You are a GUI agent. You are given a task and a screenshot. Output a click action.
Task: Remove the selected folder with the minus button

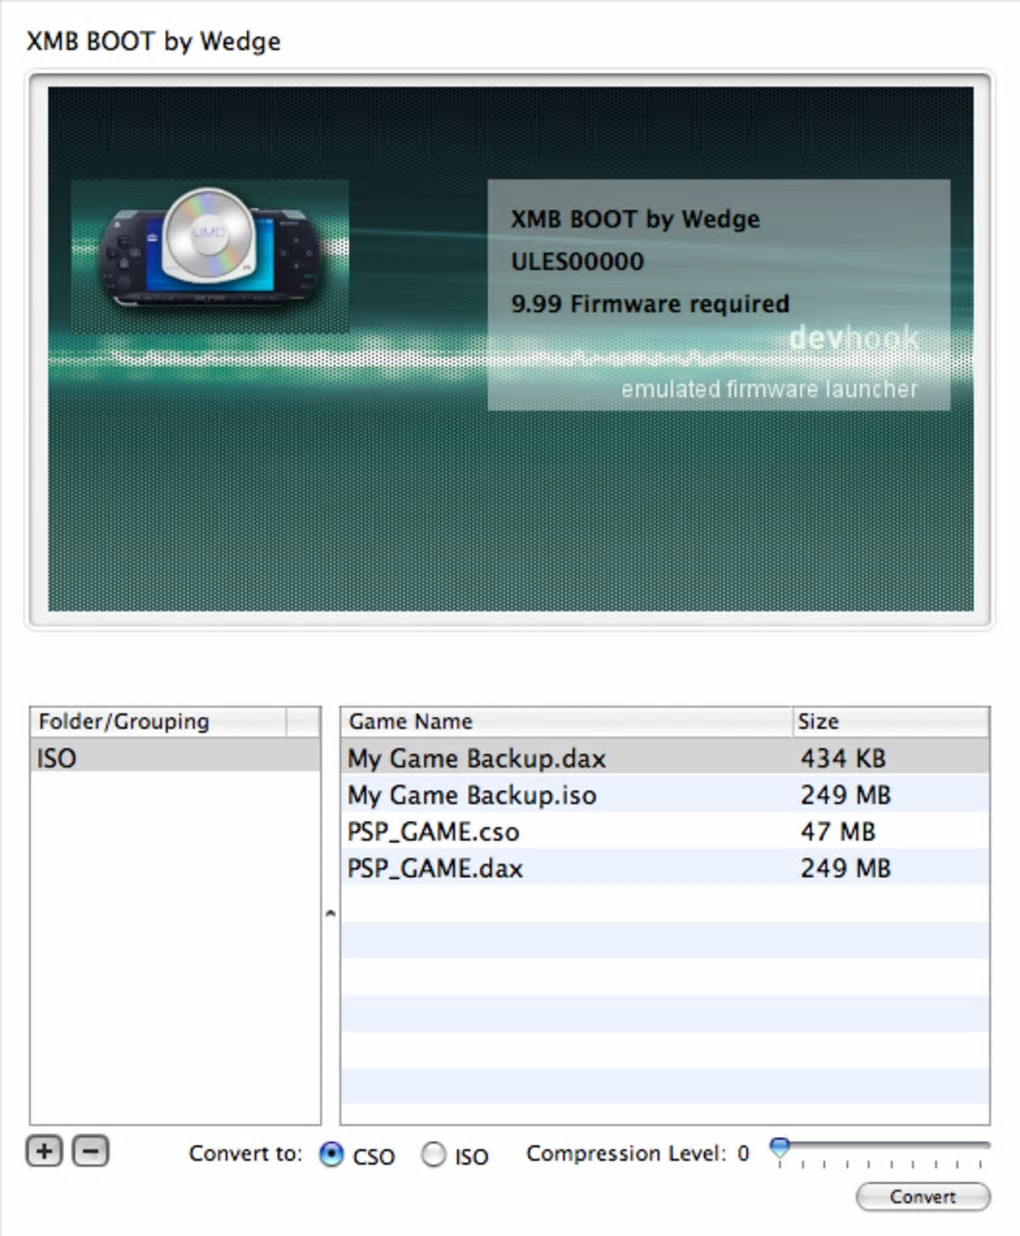coord(90,1151)
